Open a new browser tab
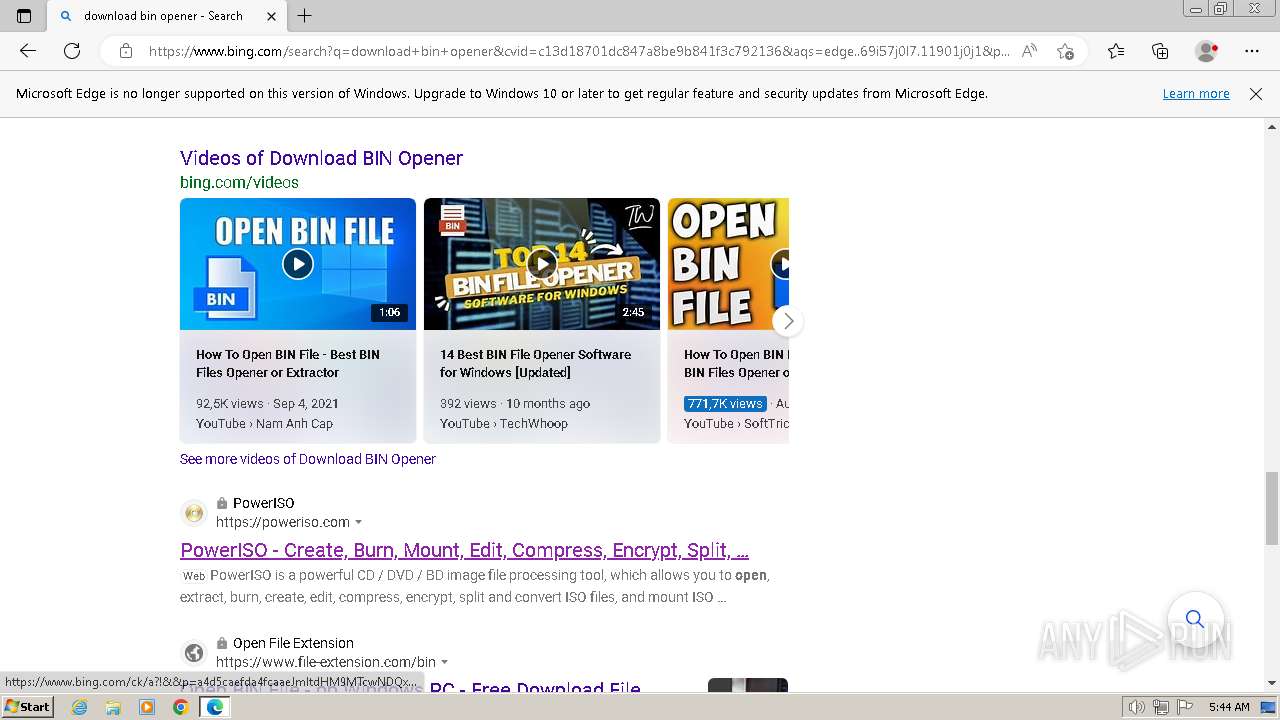This screenshot has height=720, width=1280. tap(305, 16)
